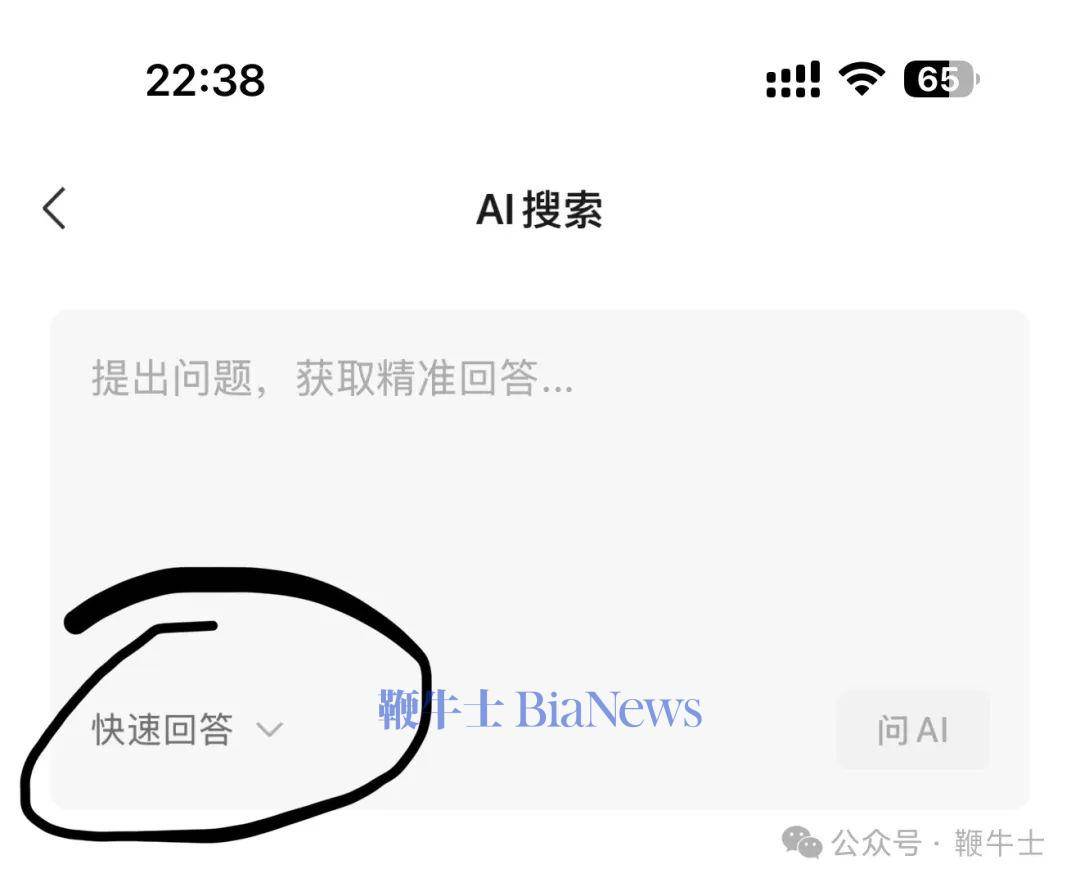1080x887 pixels.
Task: Click the 22:38 clock in the status bar
Action: coord(205,81)
